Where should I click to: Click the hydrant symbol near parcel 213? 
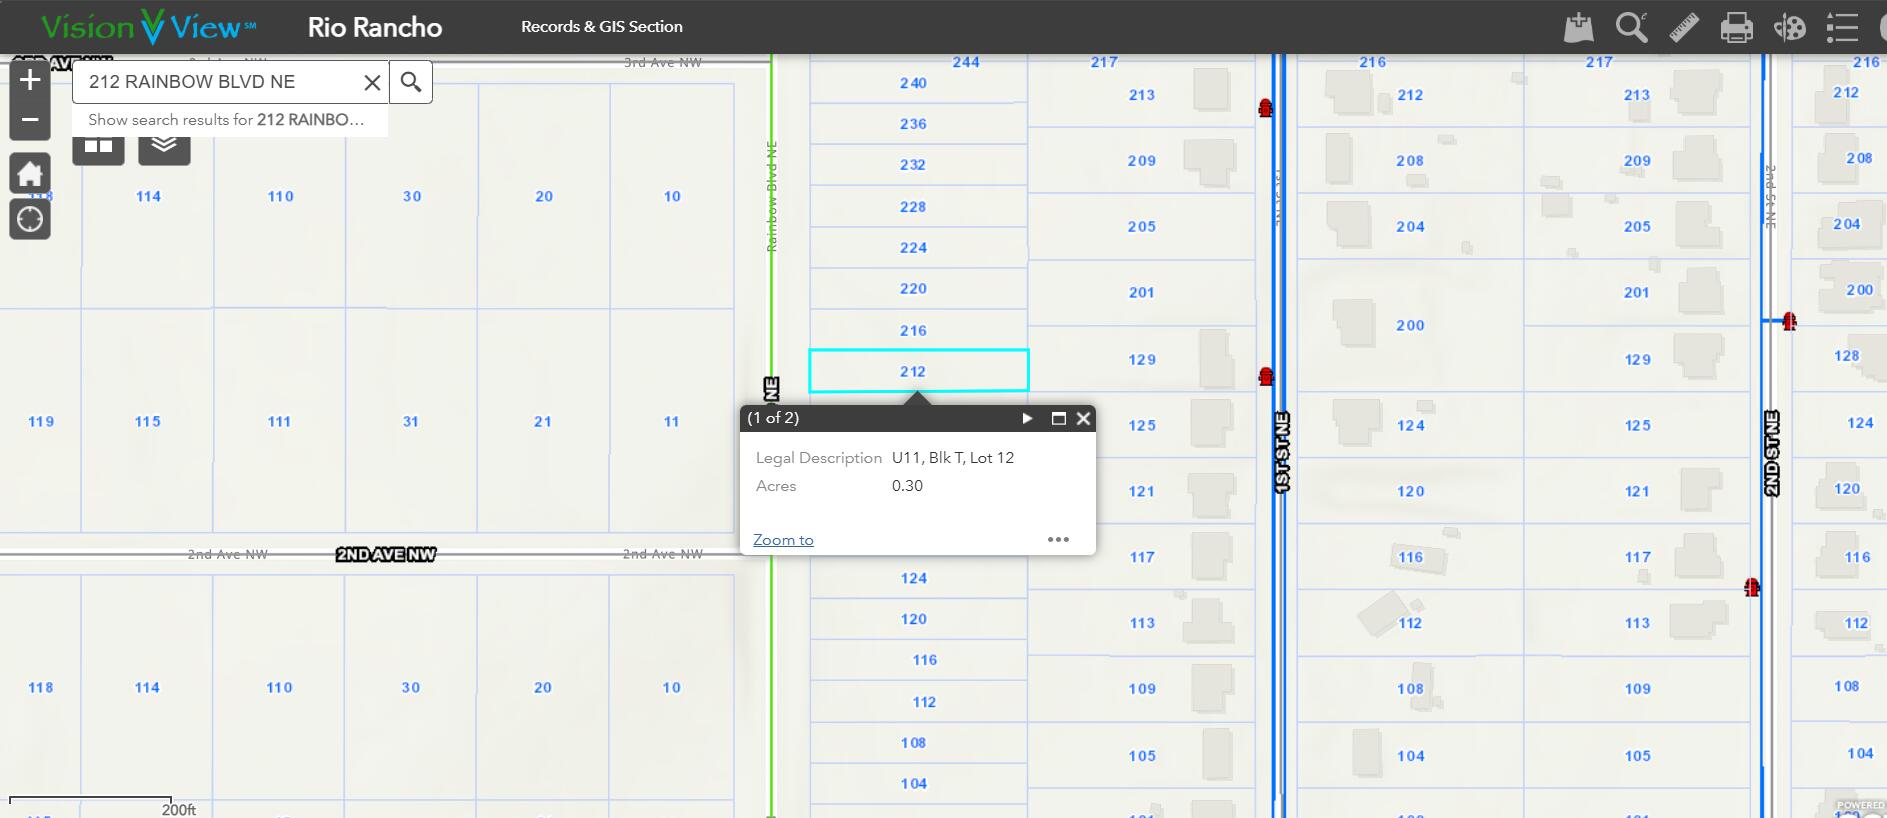point(1266,107)
